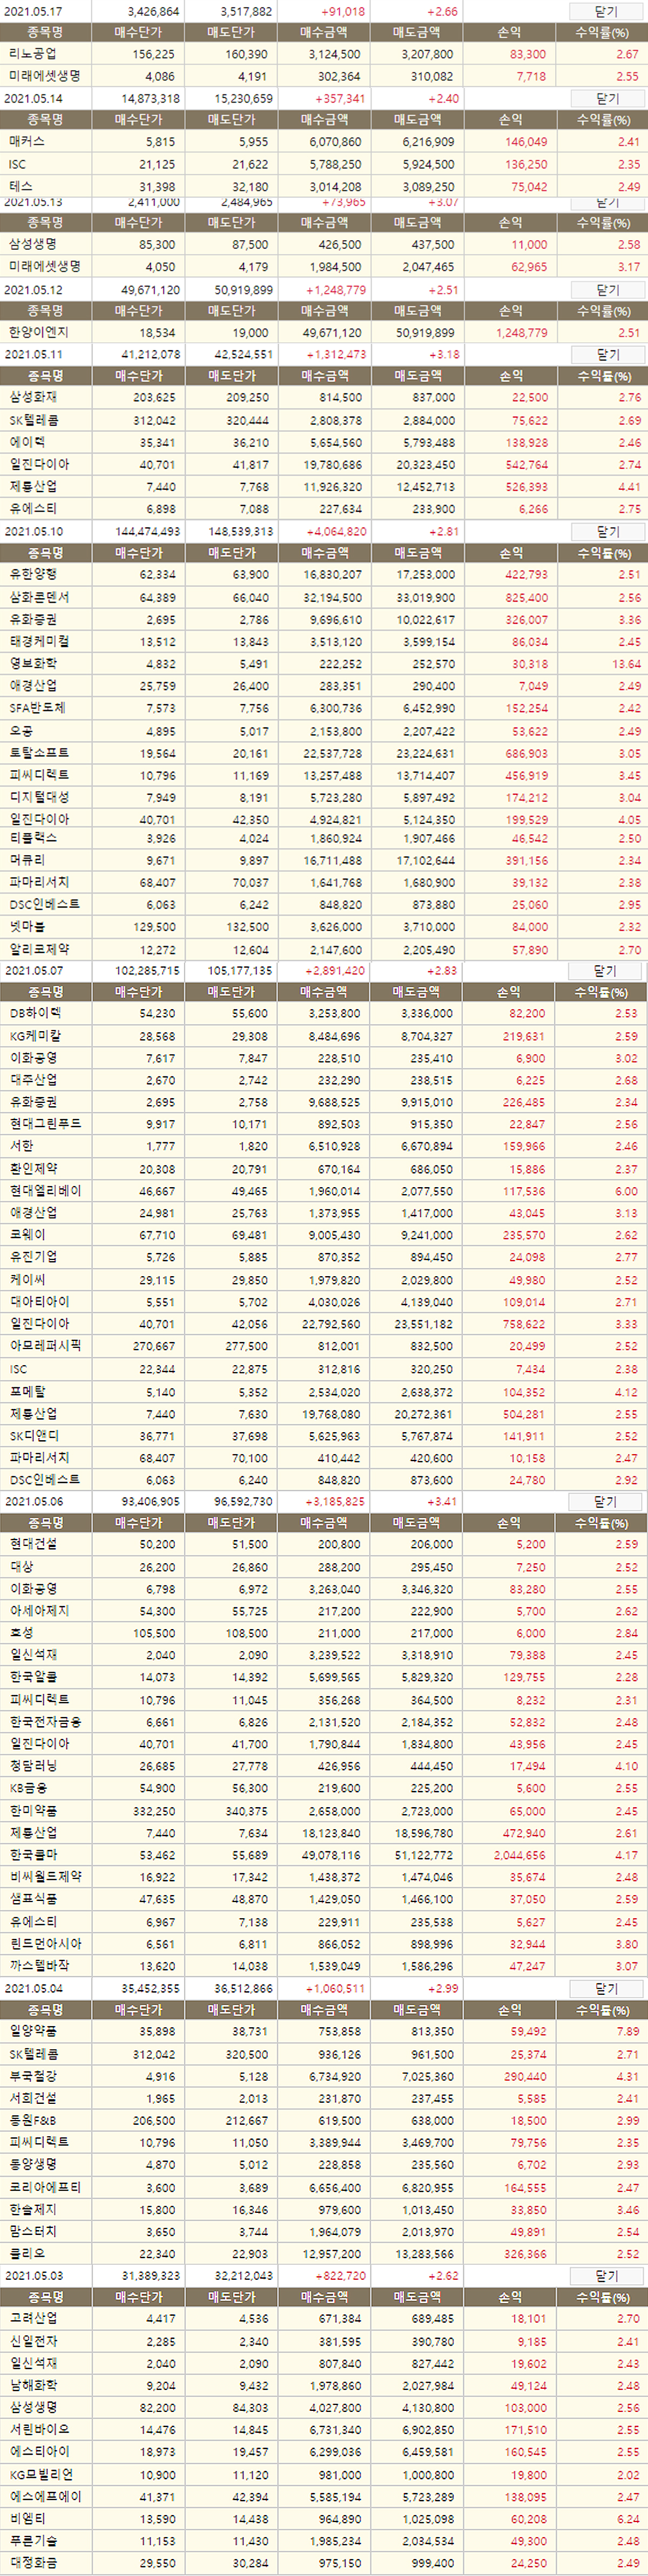This screenshot has width=648, height=2576.
Task: Select the KG케미칼 stock name
Action: pyautogui.click(x=35, y=1036)
